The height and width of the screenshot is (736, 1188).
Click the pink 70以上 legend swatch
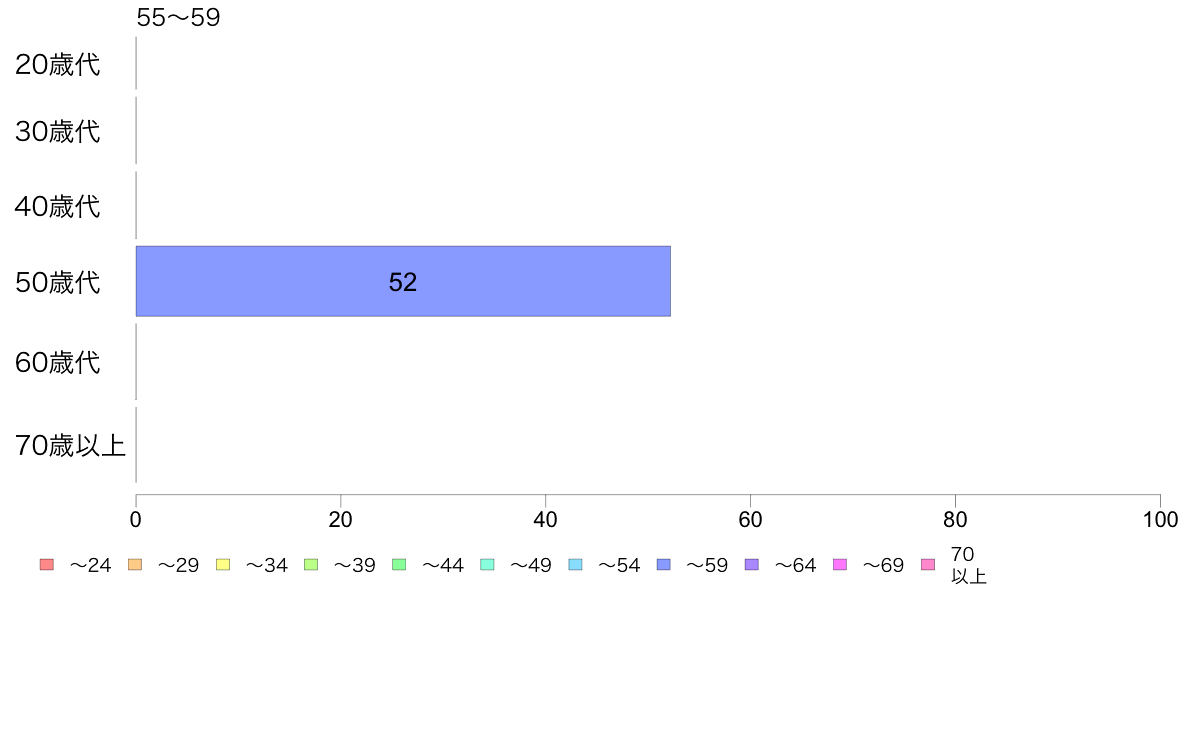click(x=927, y=565)
